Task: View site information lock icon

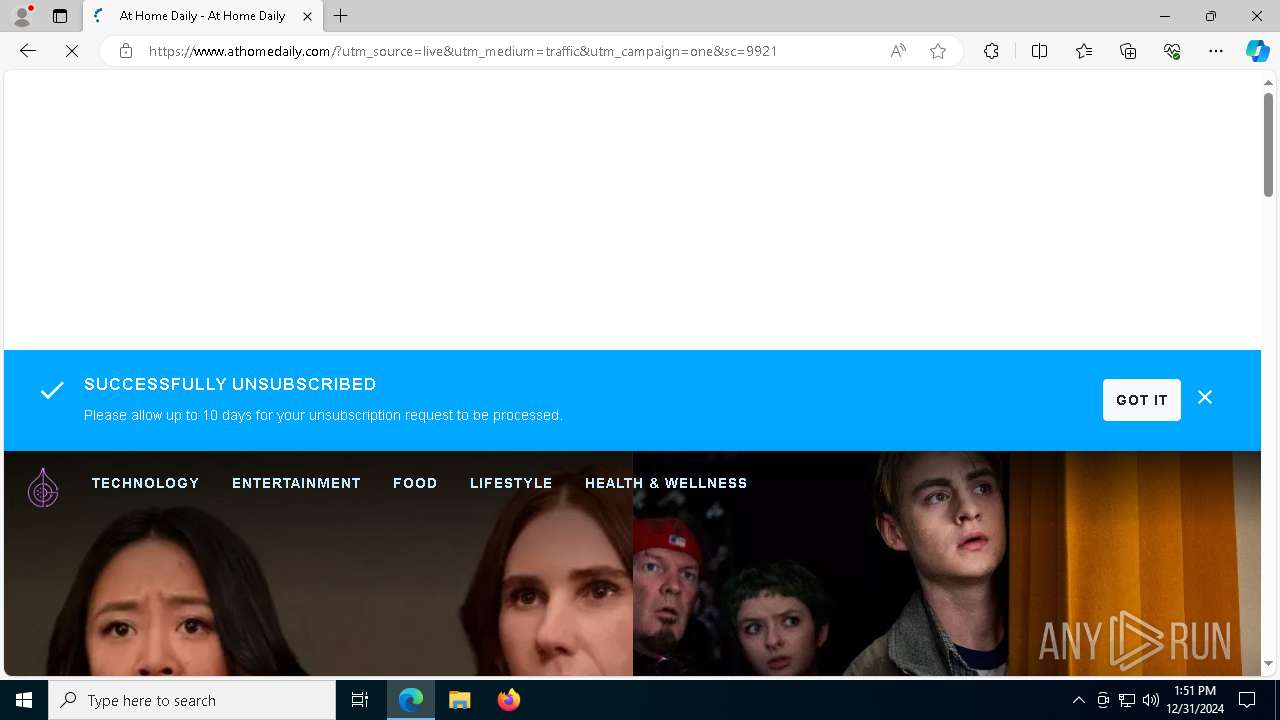Action: 125,51
